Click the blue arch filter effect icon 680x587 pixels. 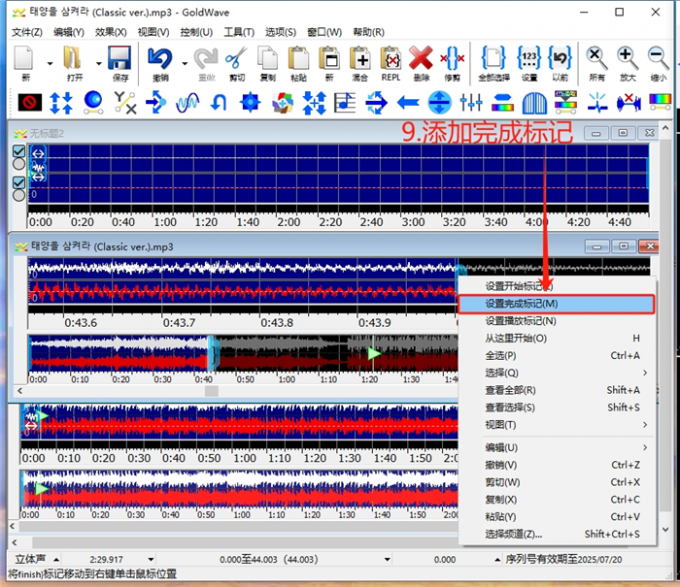(x=534, y=103)
